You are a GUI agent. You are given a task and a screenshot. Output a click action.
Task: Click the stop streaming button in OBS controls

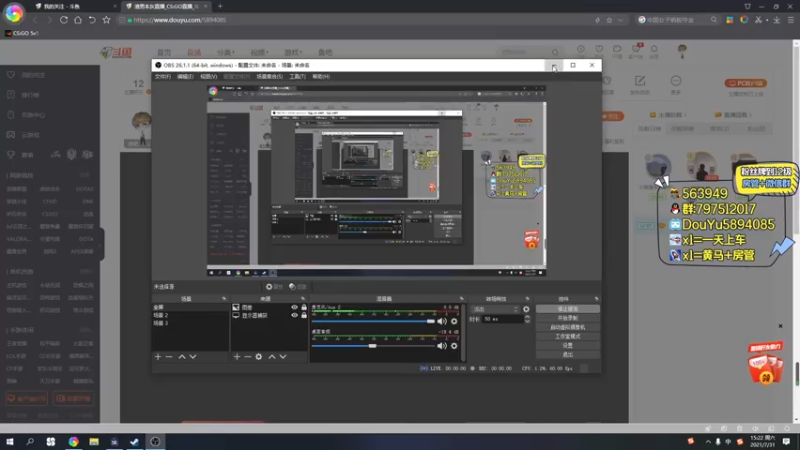coord(567,309)
